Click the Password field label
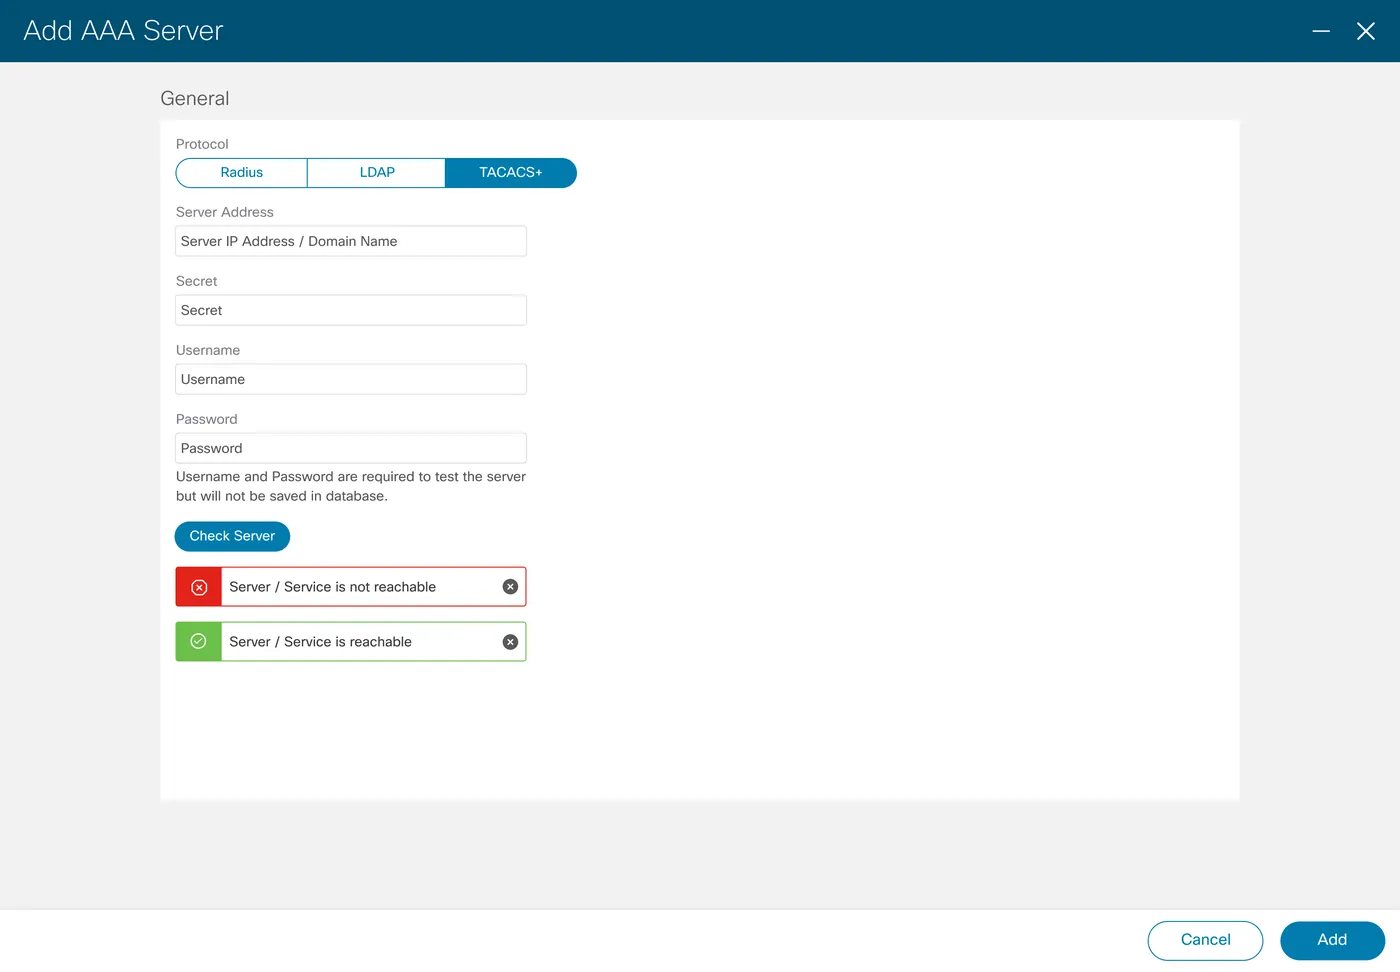 [207, 419]
